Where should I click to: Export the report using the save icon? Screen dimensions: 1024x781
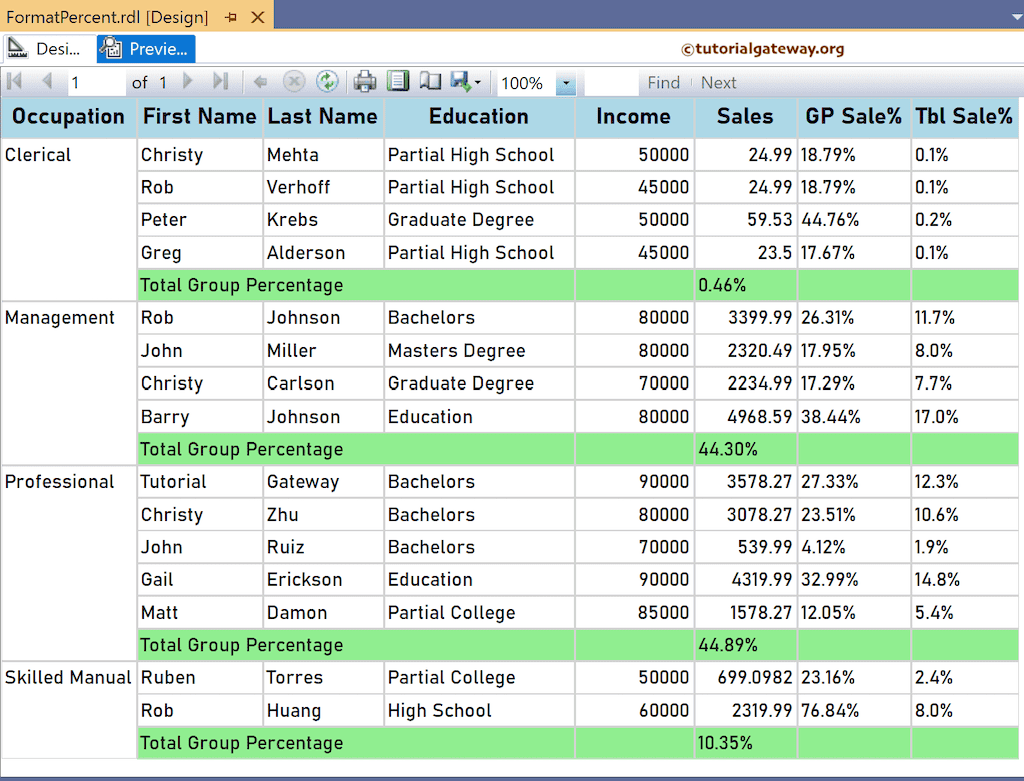(461, 82)
